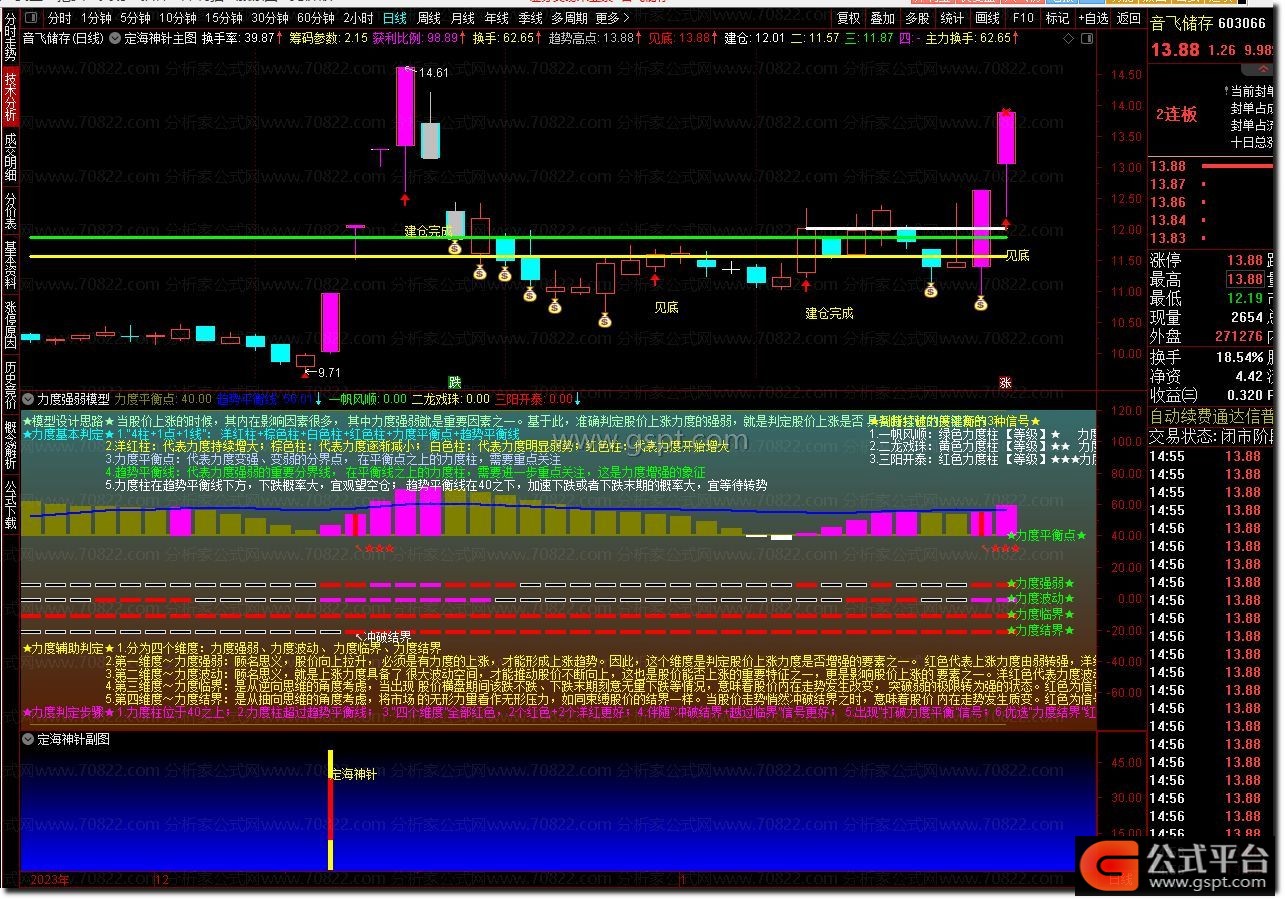Click the 9.71 low price label
The width and height of the screenshot is (1285, 899).
point(329,372)
